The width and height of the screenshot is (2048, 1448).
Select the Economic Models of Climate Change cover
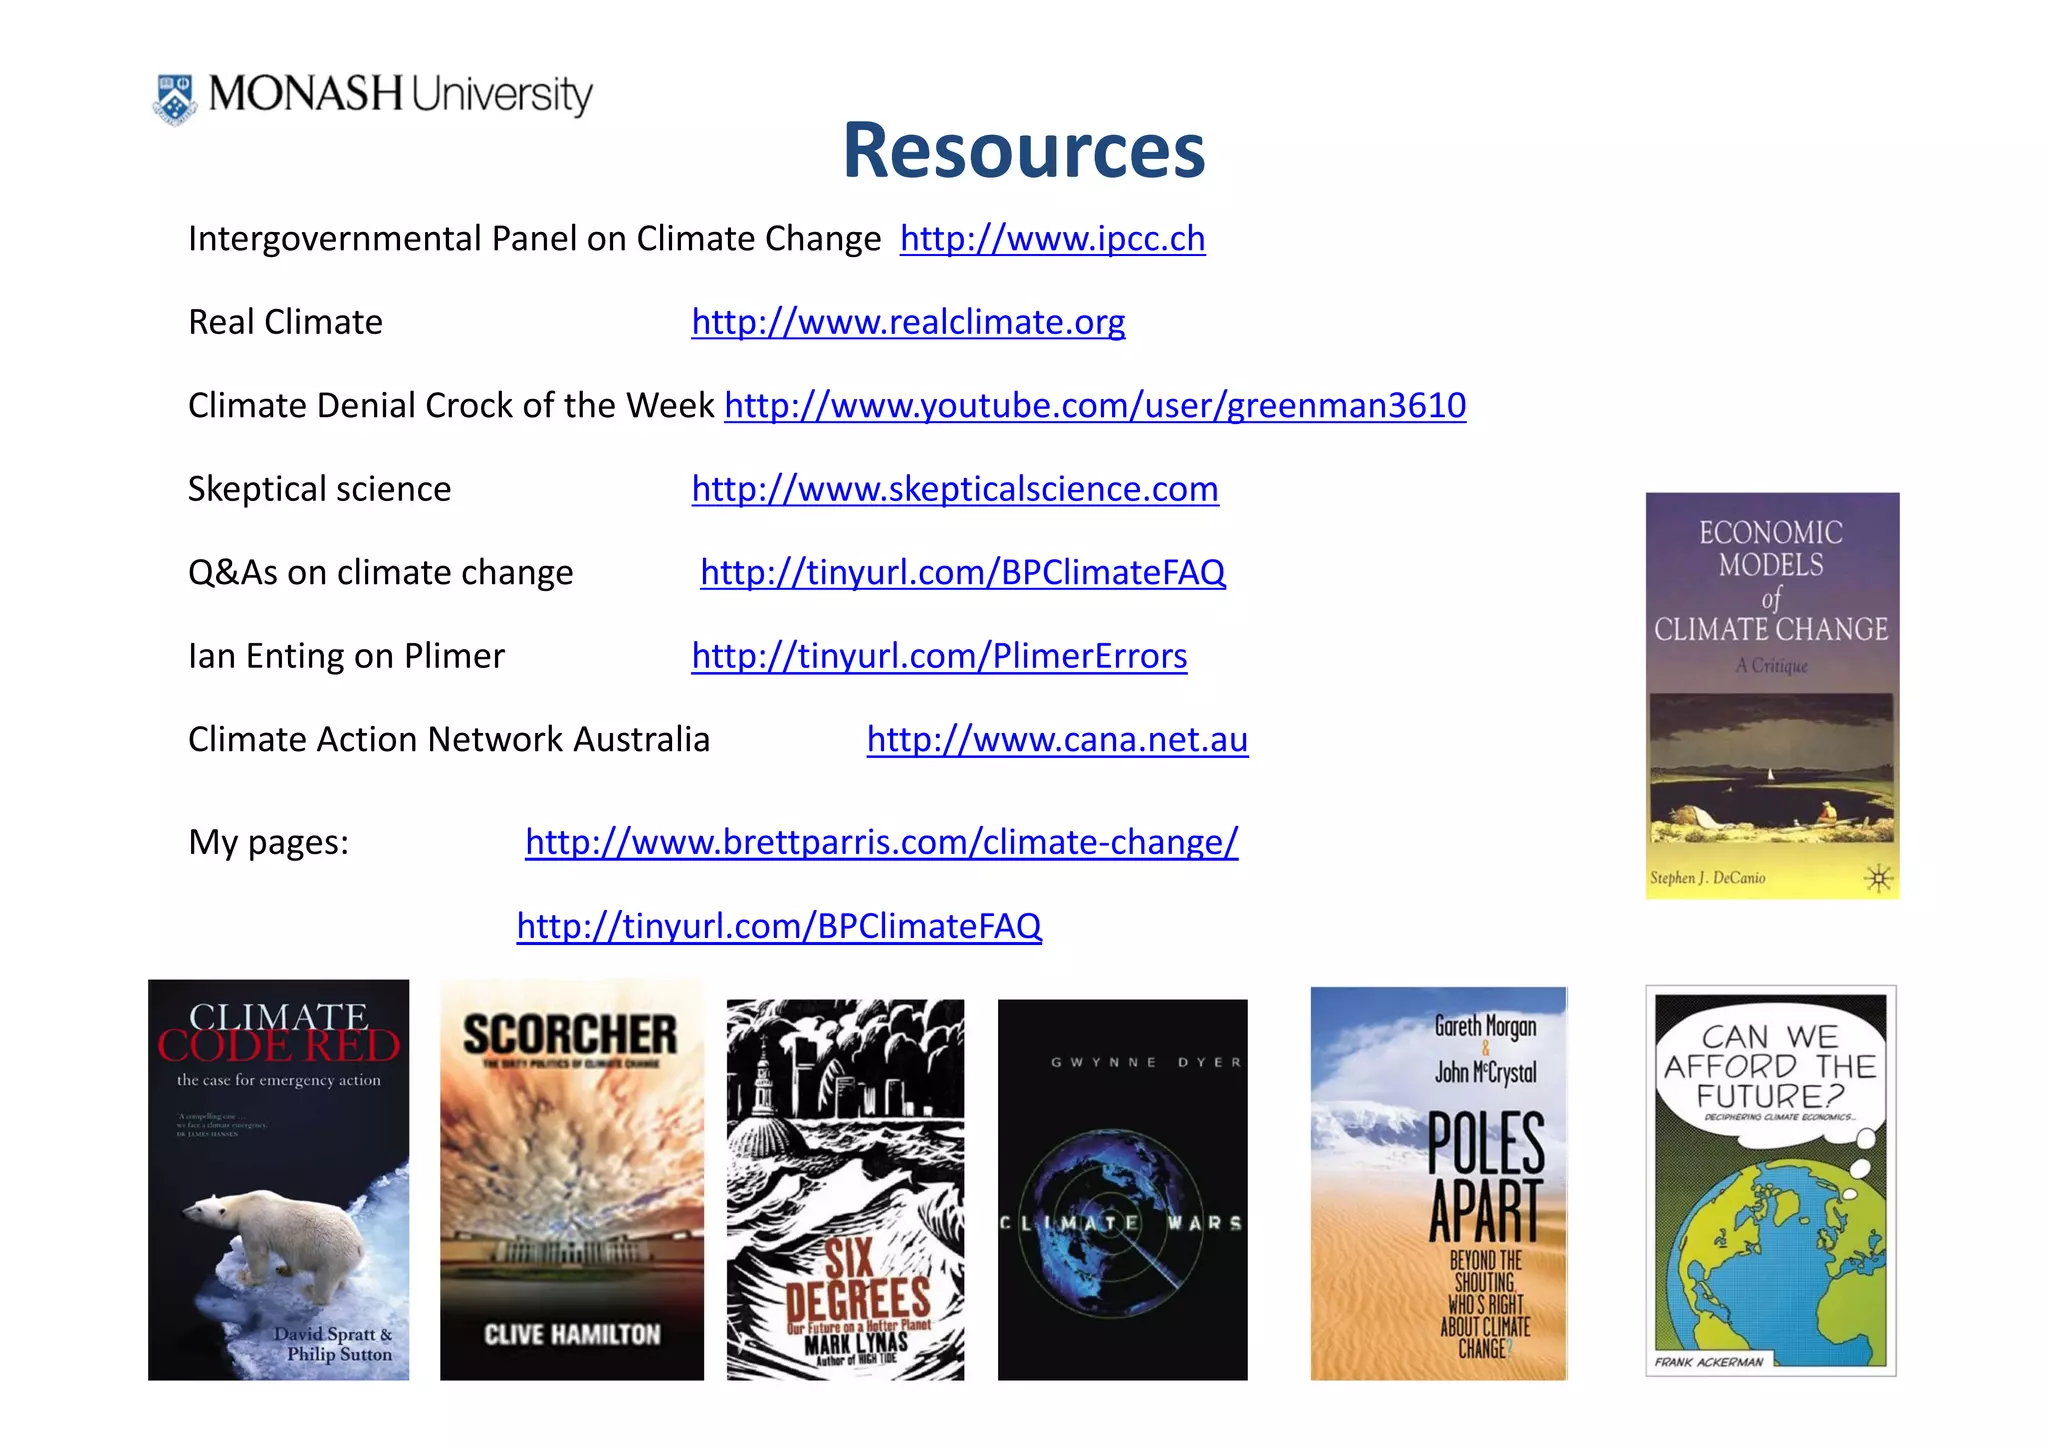click(1771, 695)
